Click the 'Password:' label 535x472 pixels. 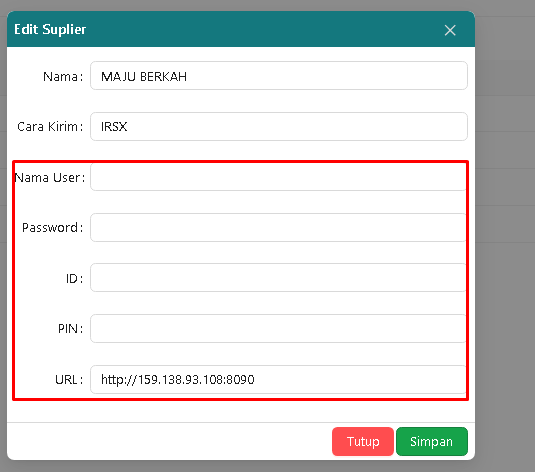pyautogui.click(x=53, y=228)
